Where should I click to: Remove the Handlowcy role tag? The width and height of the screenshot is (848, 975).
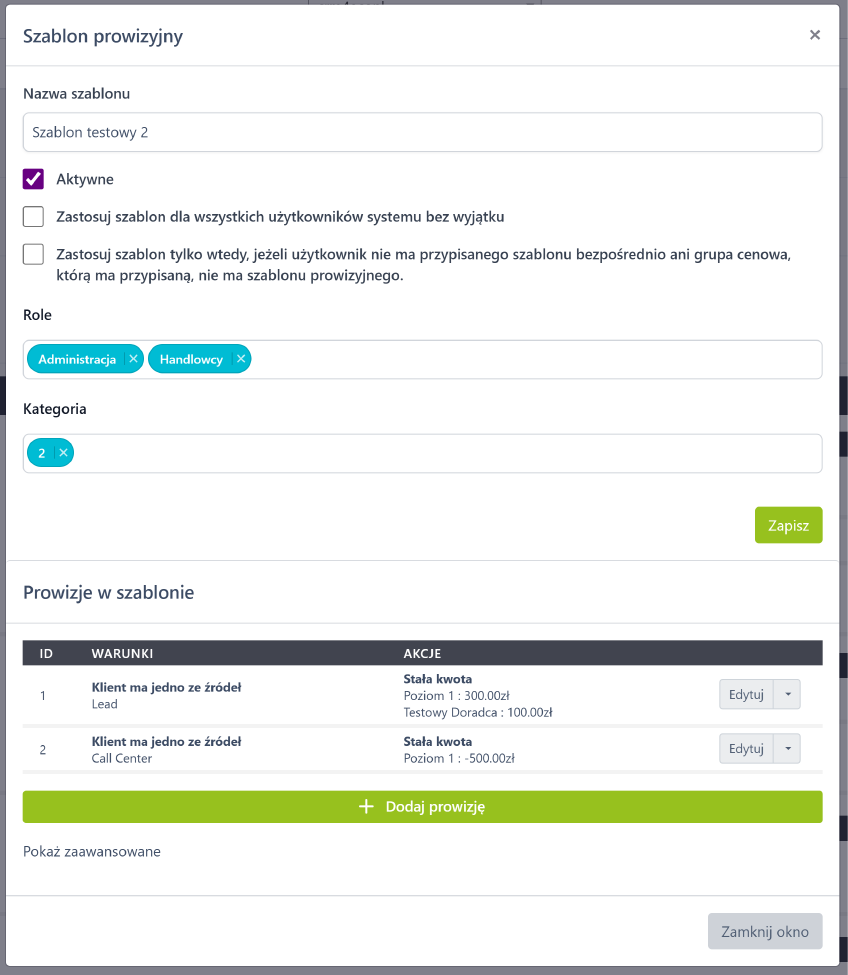point(240,359)
